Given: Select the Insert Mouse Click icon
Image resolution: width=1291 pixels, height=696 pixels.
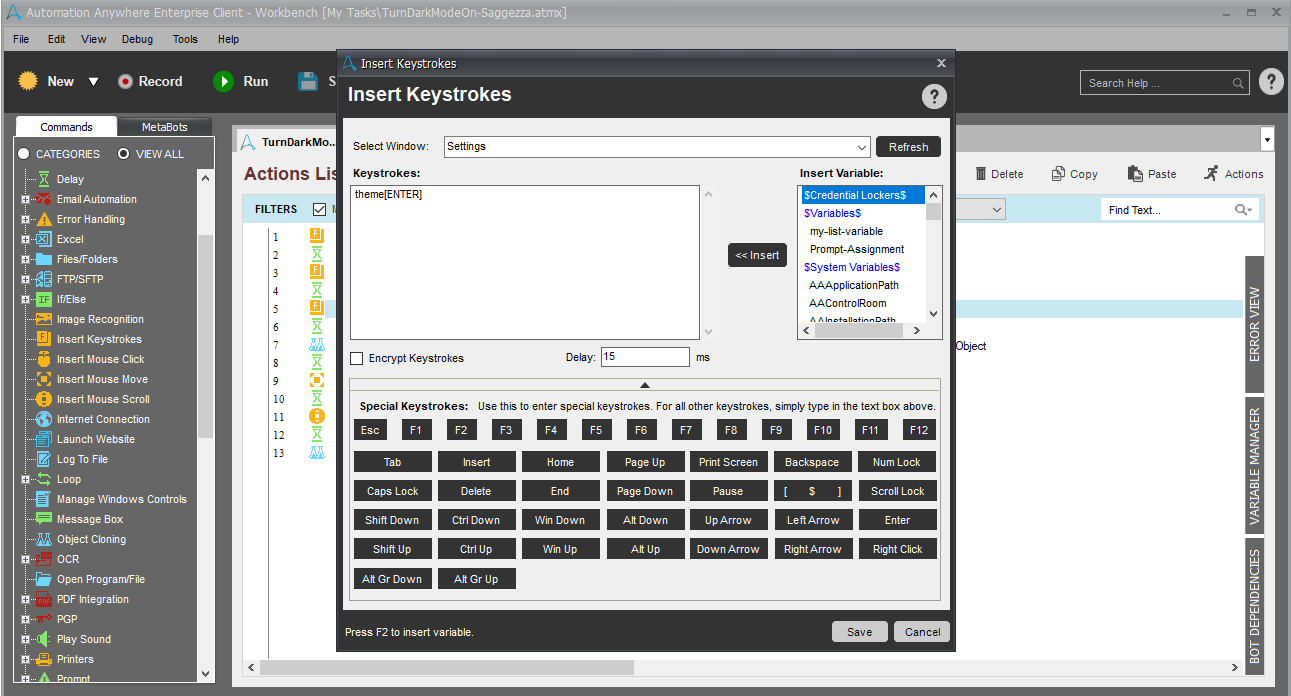Looking at the screenshot, I should point(44,359).
